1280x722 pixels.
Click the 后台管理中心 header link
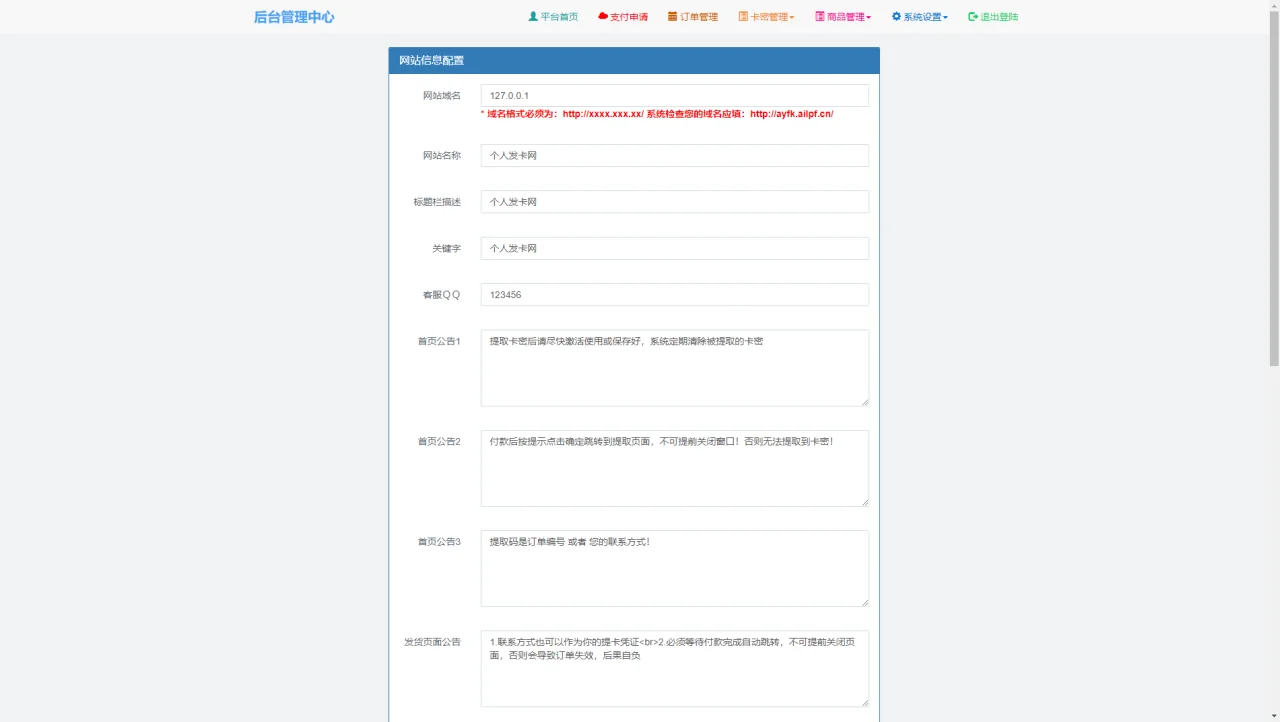[294, 17]
